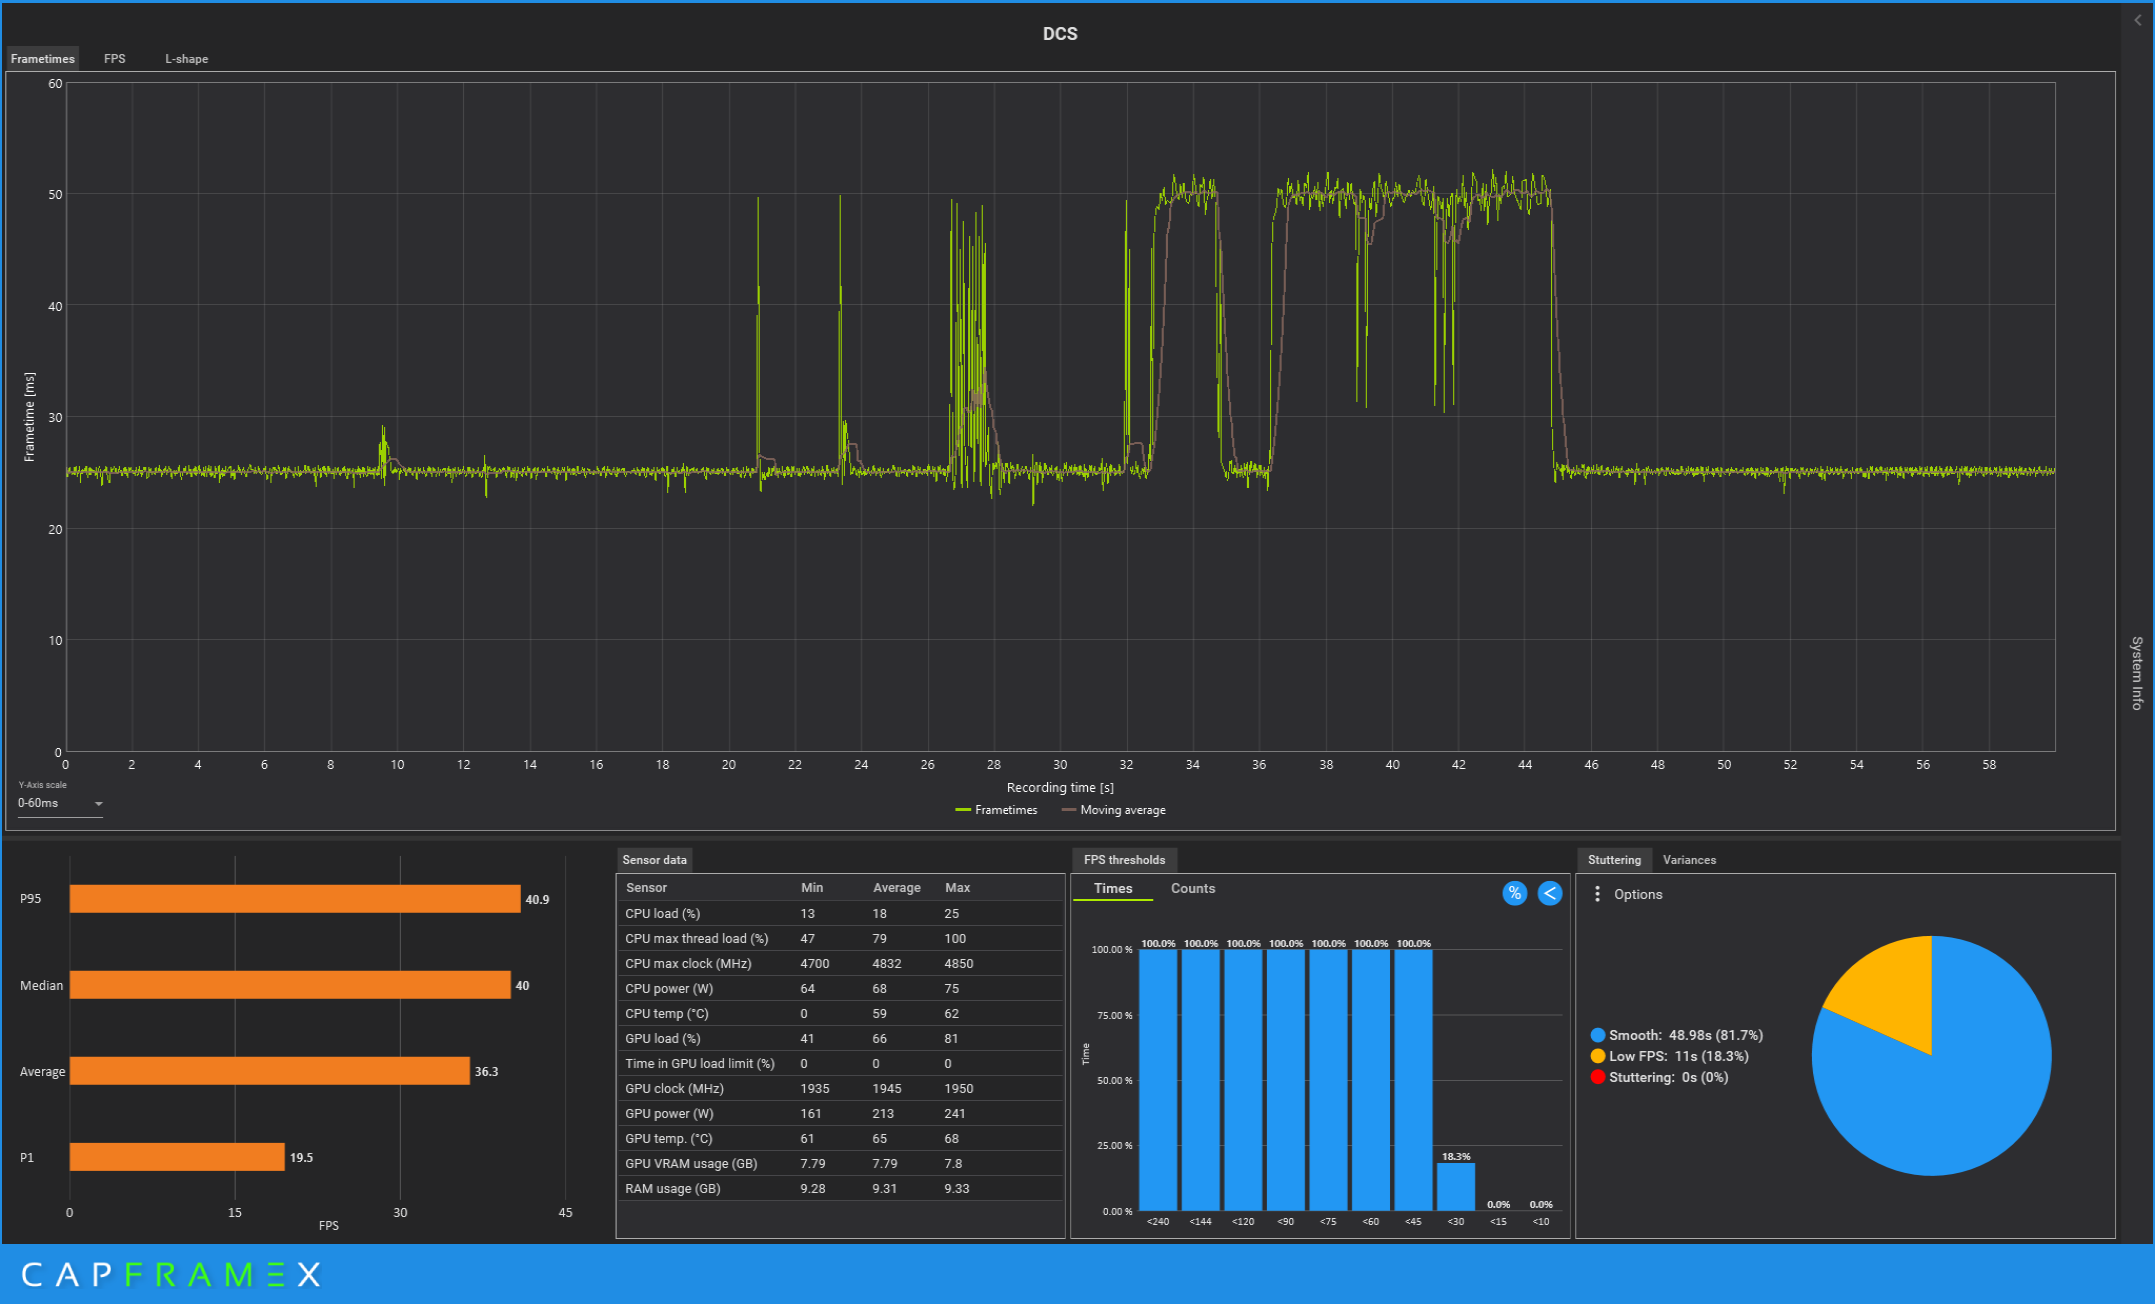The image size is (2155, 1304).
Task: Switch to the Counts sub-tab
Action: [1193, 888]
